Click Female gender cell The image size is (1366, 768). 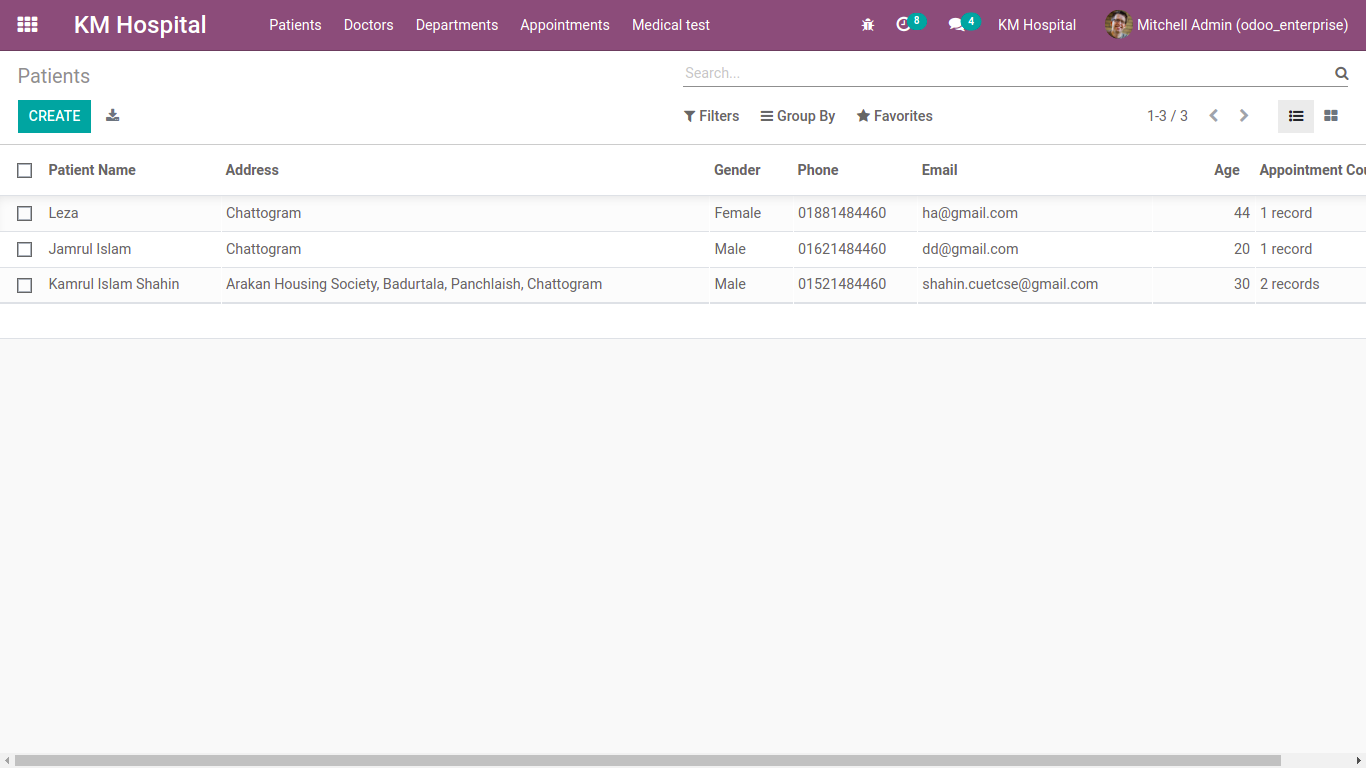coord(738,213)
